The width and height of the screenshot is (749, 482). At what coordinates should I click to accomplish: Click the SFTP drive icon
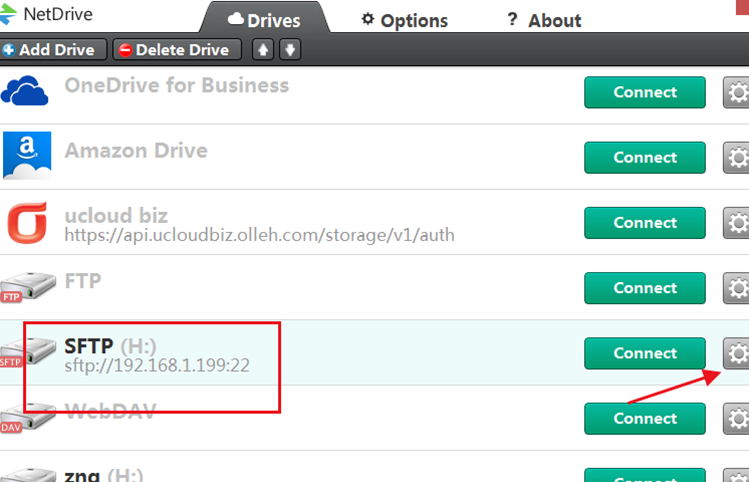[28, 352]
